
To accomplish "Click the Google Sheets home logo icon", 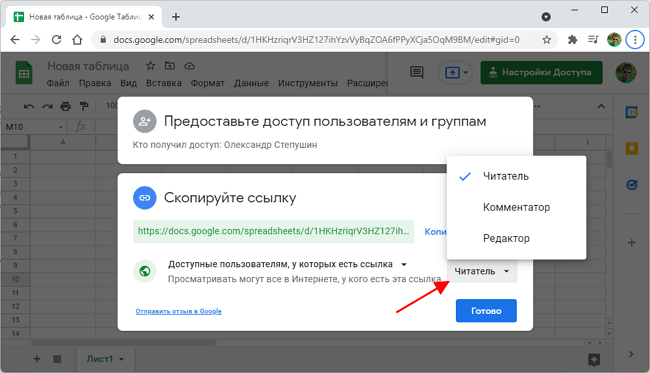I will (x=24, y=73).
